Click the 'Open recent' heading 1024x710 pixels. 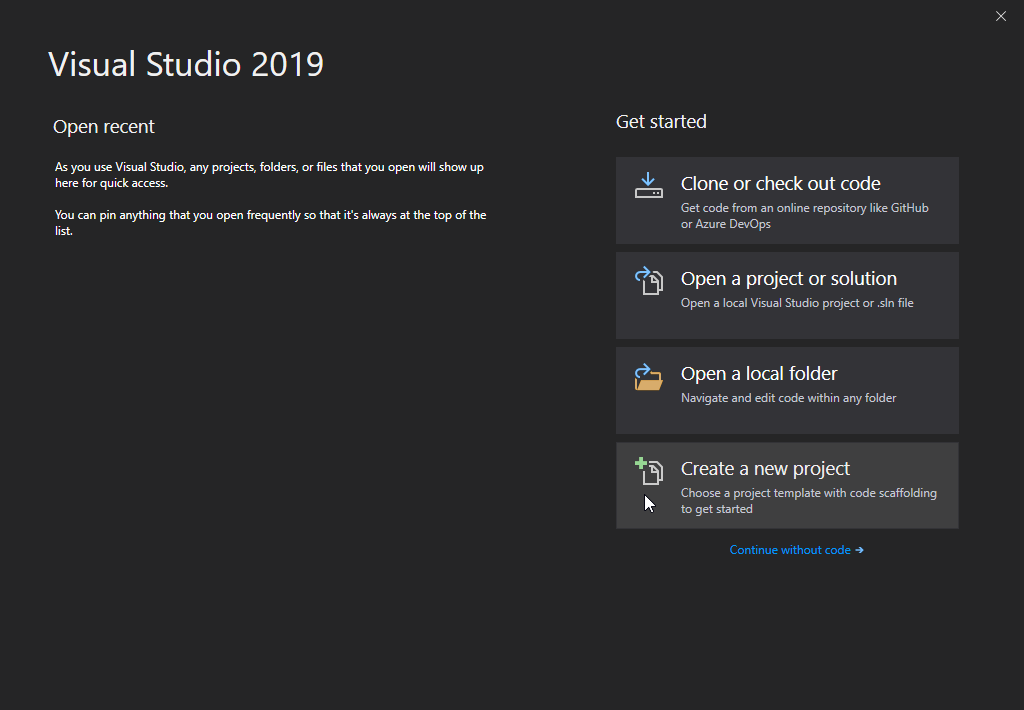(x=104, y=127)
